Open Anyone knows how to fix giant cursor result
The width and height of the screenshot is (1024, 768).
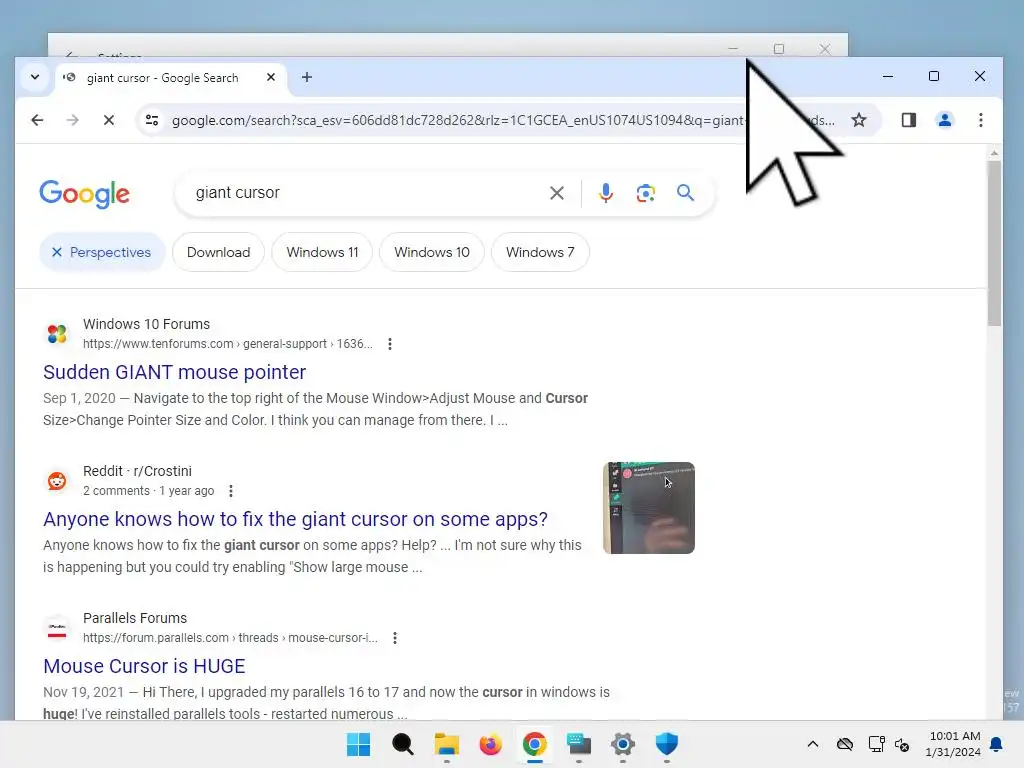coord(295,519)
